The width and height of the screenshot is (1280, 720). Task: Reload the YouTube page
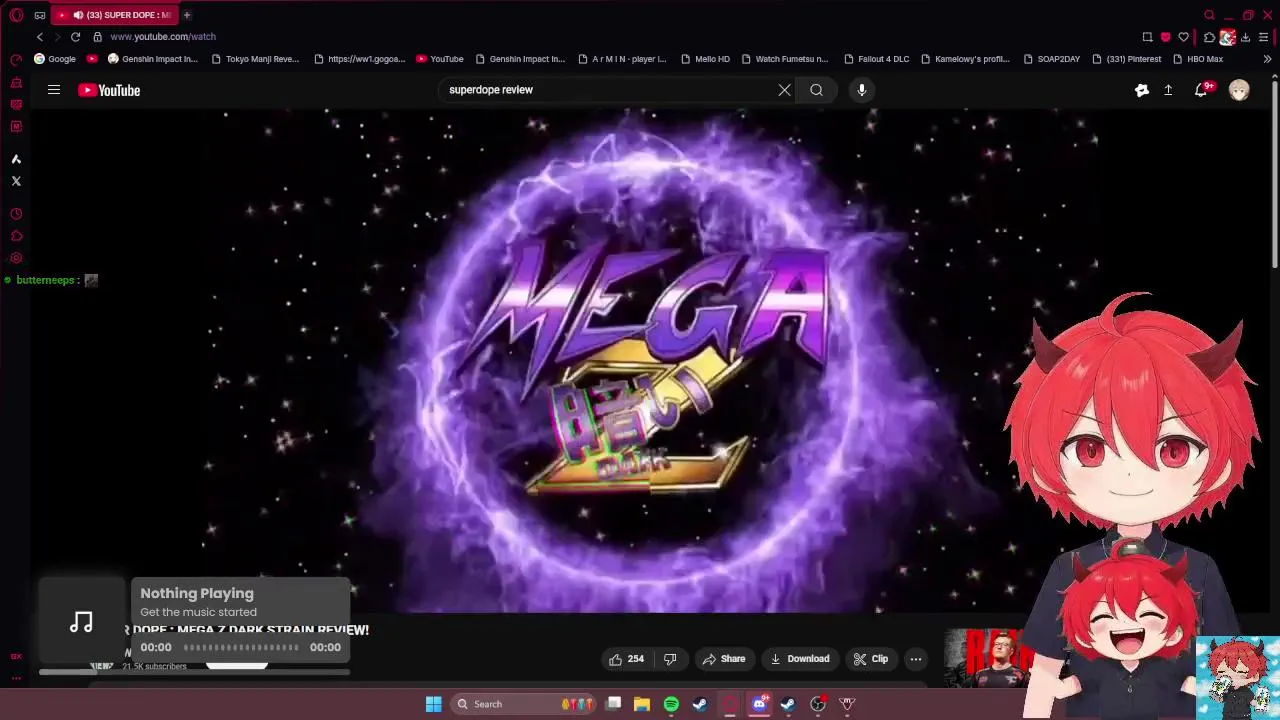75,37
